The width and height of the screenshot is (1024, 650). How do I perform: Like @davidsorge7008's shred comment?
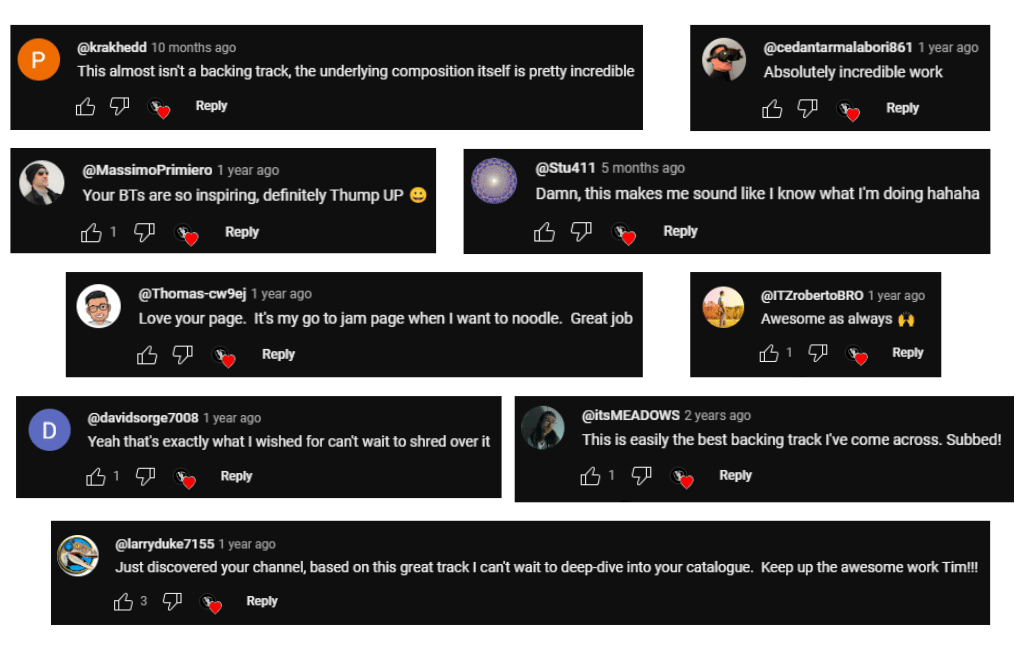[96, 477]
